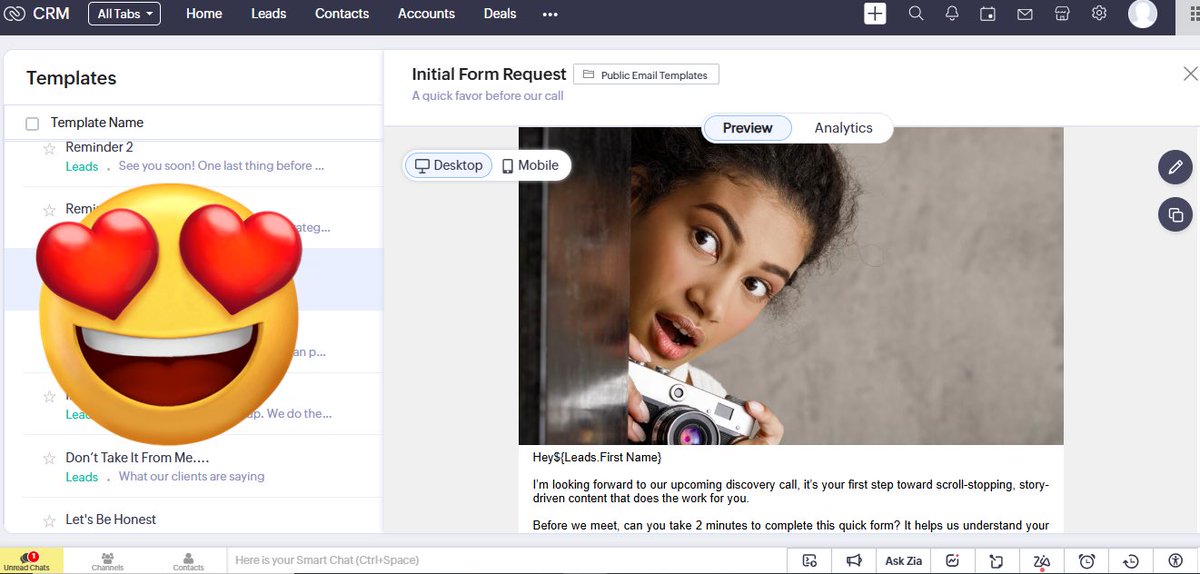Open the Deals module
1200x574 pixels.
point(500,14)
